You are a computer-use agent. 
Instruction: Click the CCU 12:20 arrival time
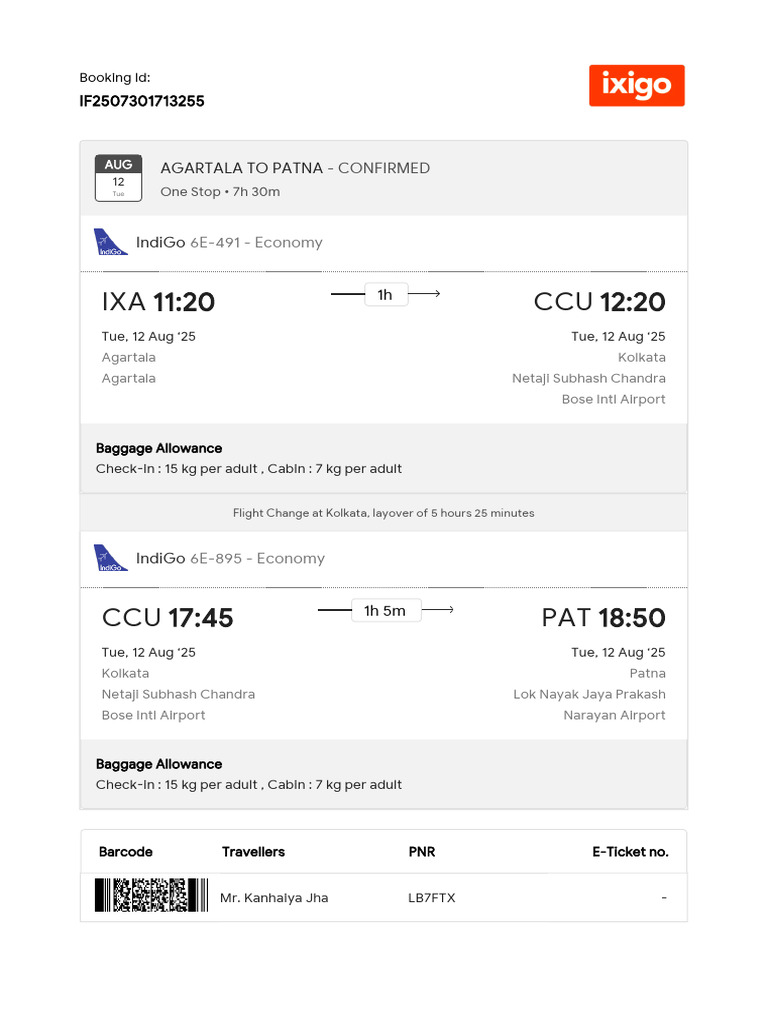[599, 302]
